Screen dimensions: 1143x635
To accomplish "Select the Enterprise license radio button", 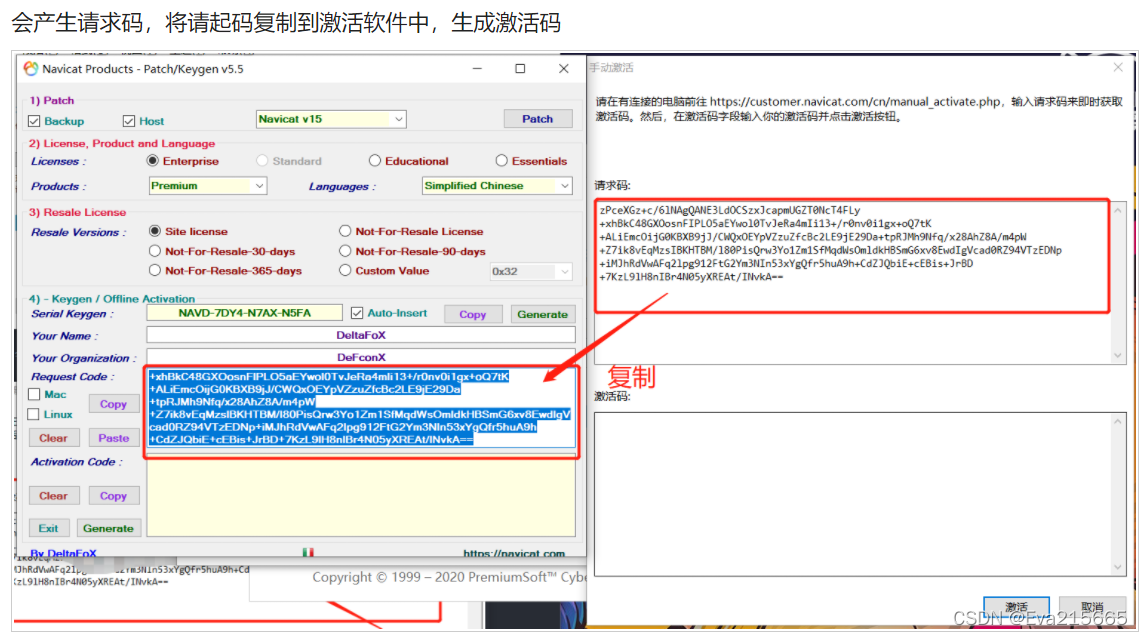I will tap(152, 160).
